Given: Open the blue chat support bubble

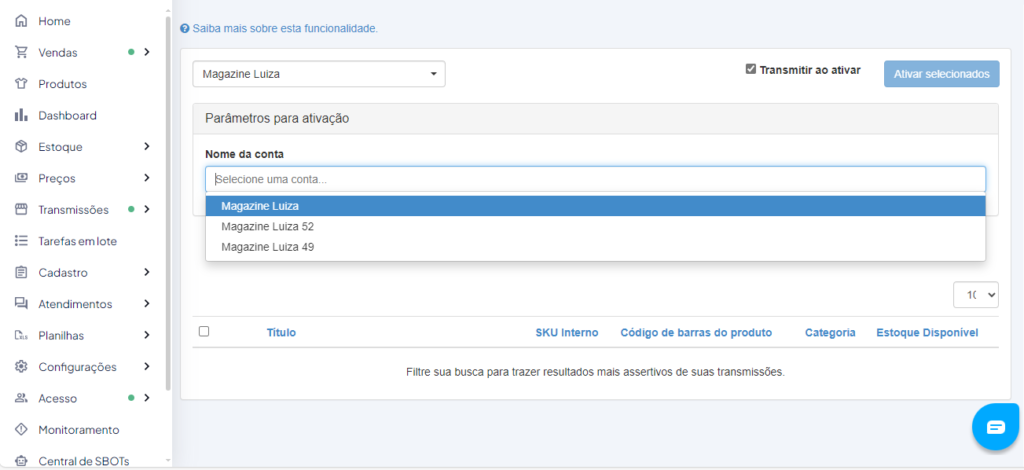Looking at the screenshot, I should point(996,427).
